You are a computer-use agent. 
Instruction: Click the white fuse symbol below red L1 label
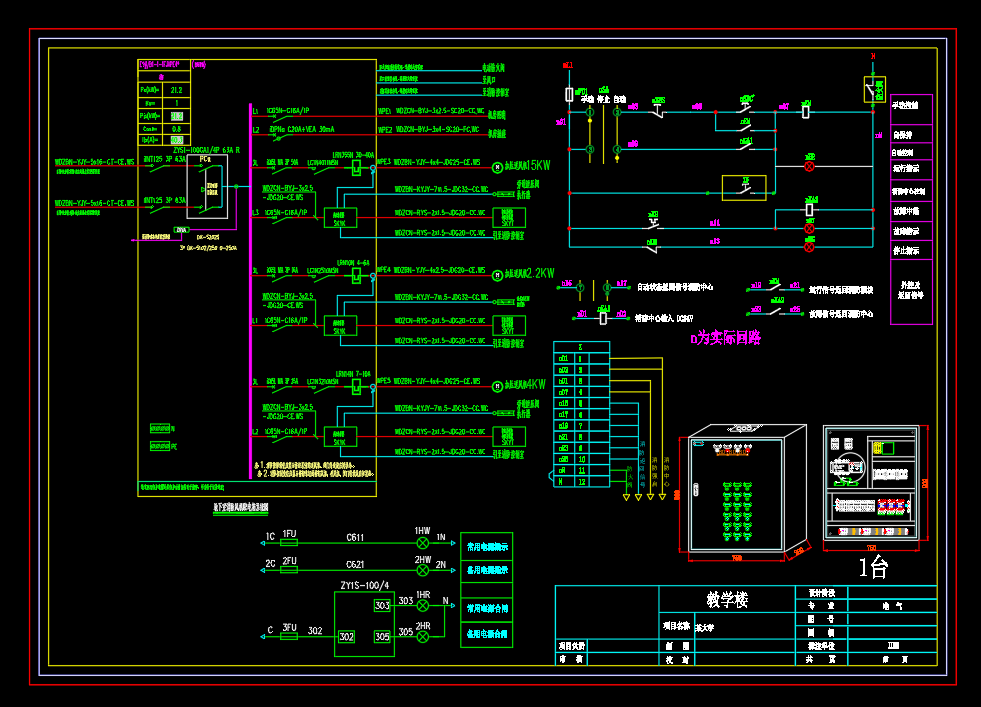pos(569,94)
